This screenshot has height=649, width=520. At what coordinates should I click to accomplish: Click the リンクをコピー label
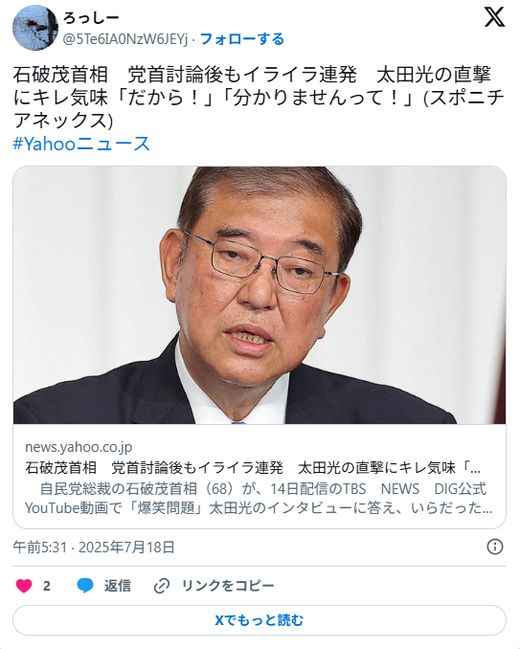tap(228, 586)
